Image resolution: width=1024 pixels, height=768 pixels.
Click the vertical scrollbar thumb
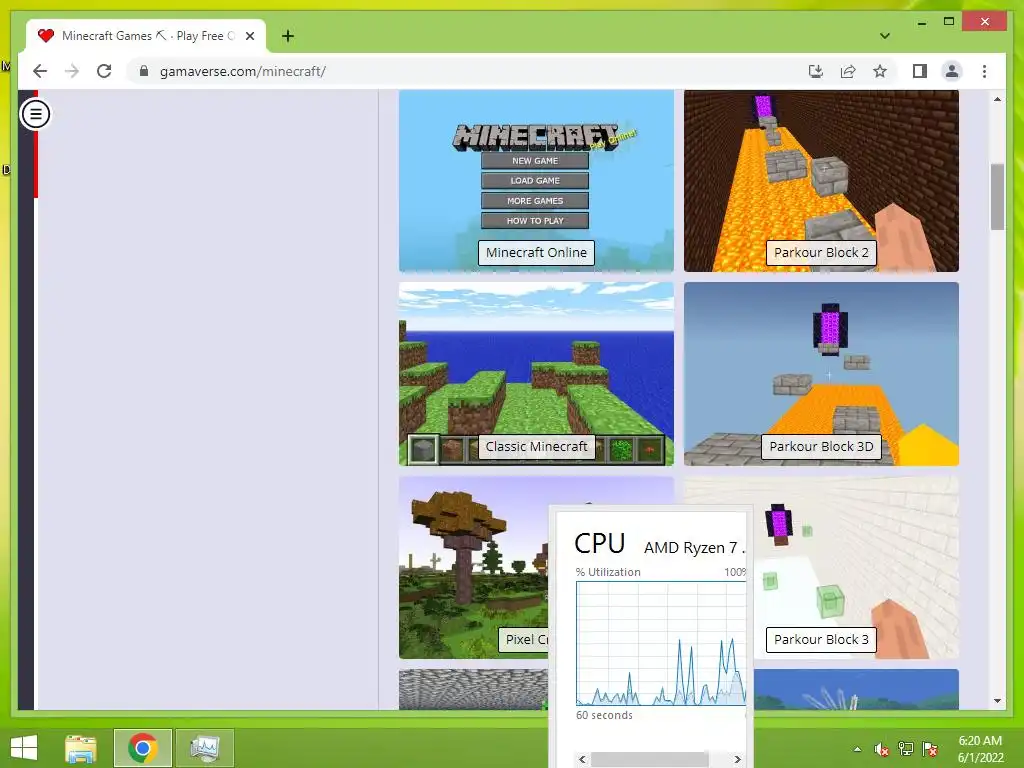pos(997,197)
